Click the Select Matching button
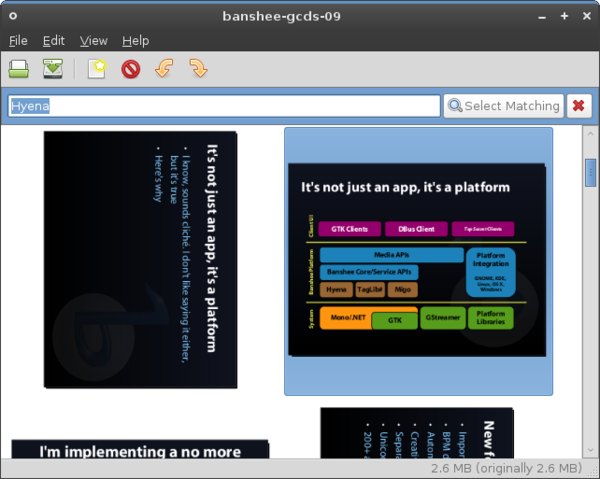Image resolution: width=600 pixels, height=479 pixels. tap(504, 106)
